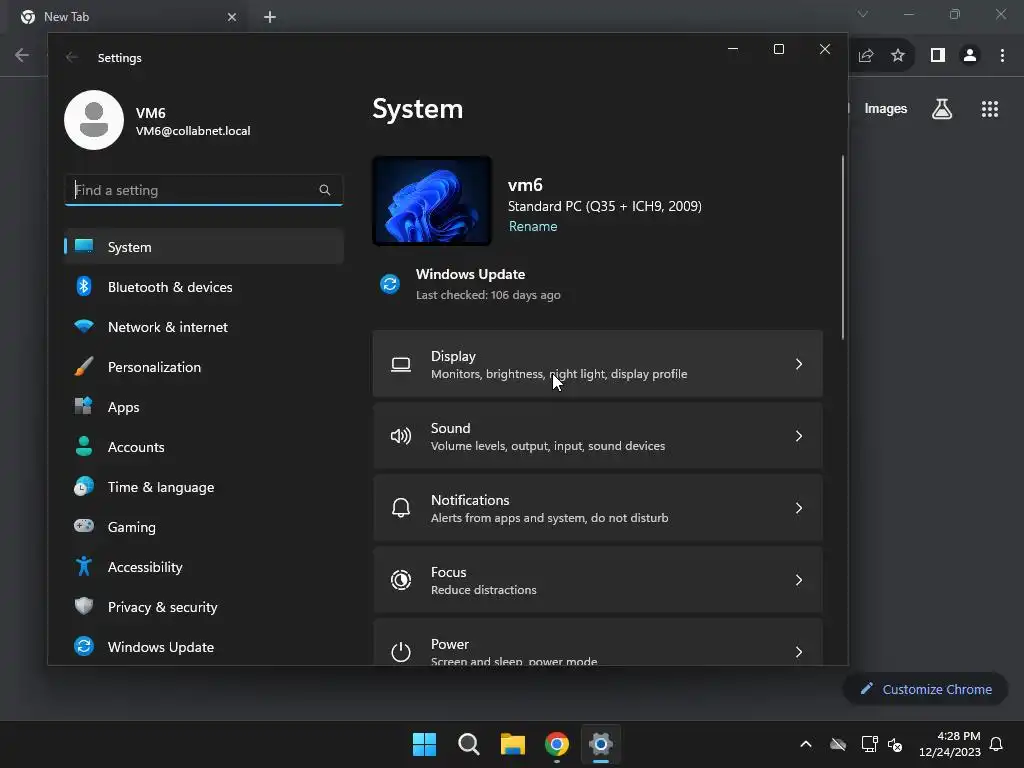Open the Display settings row

598,364
